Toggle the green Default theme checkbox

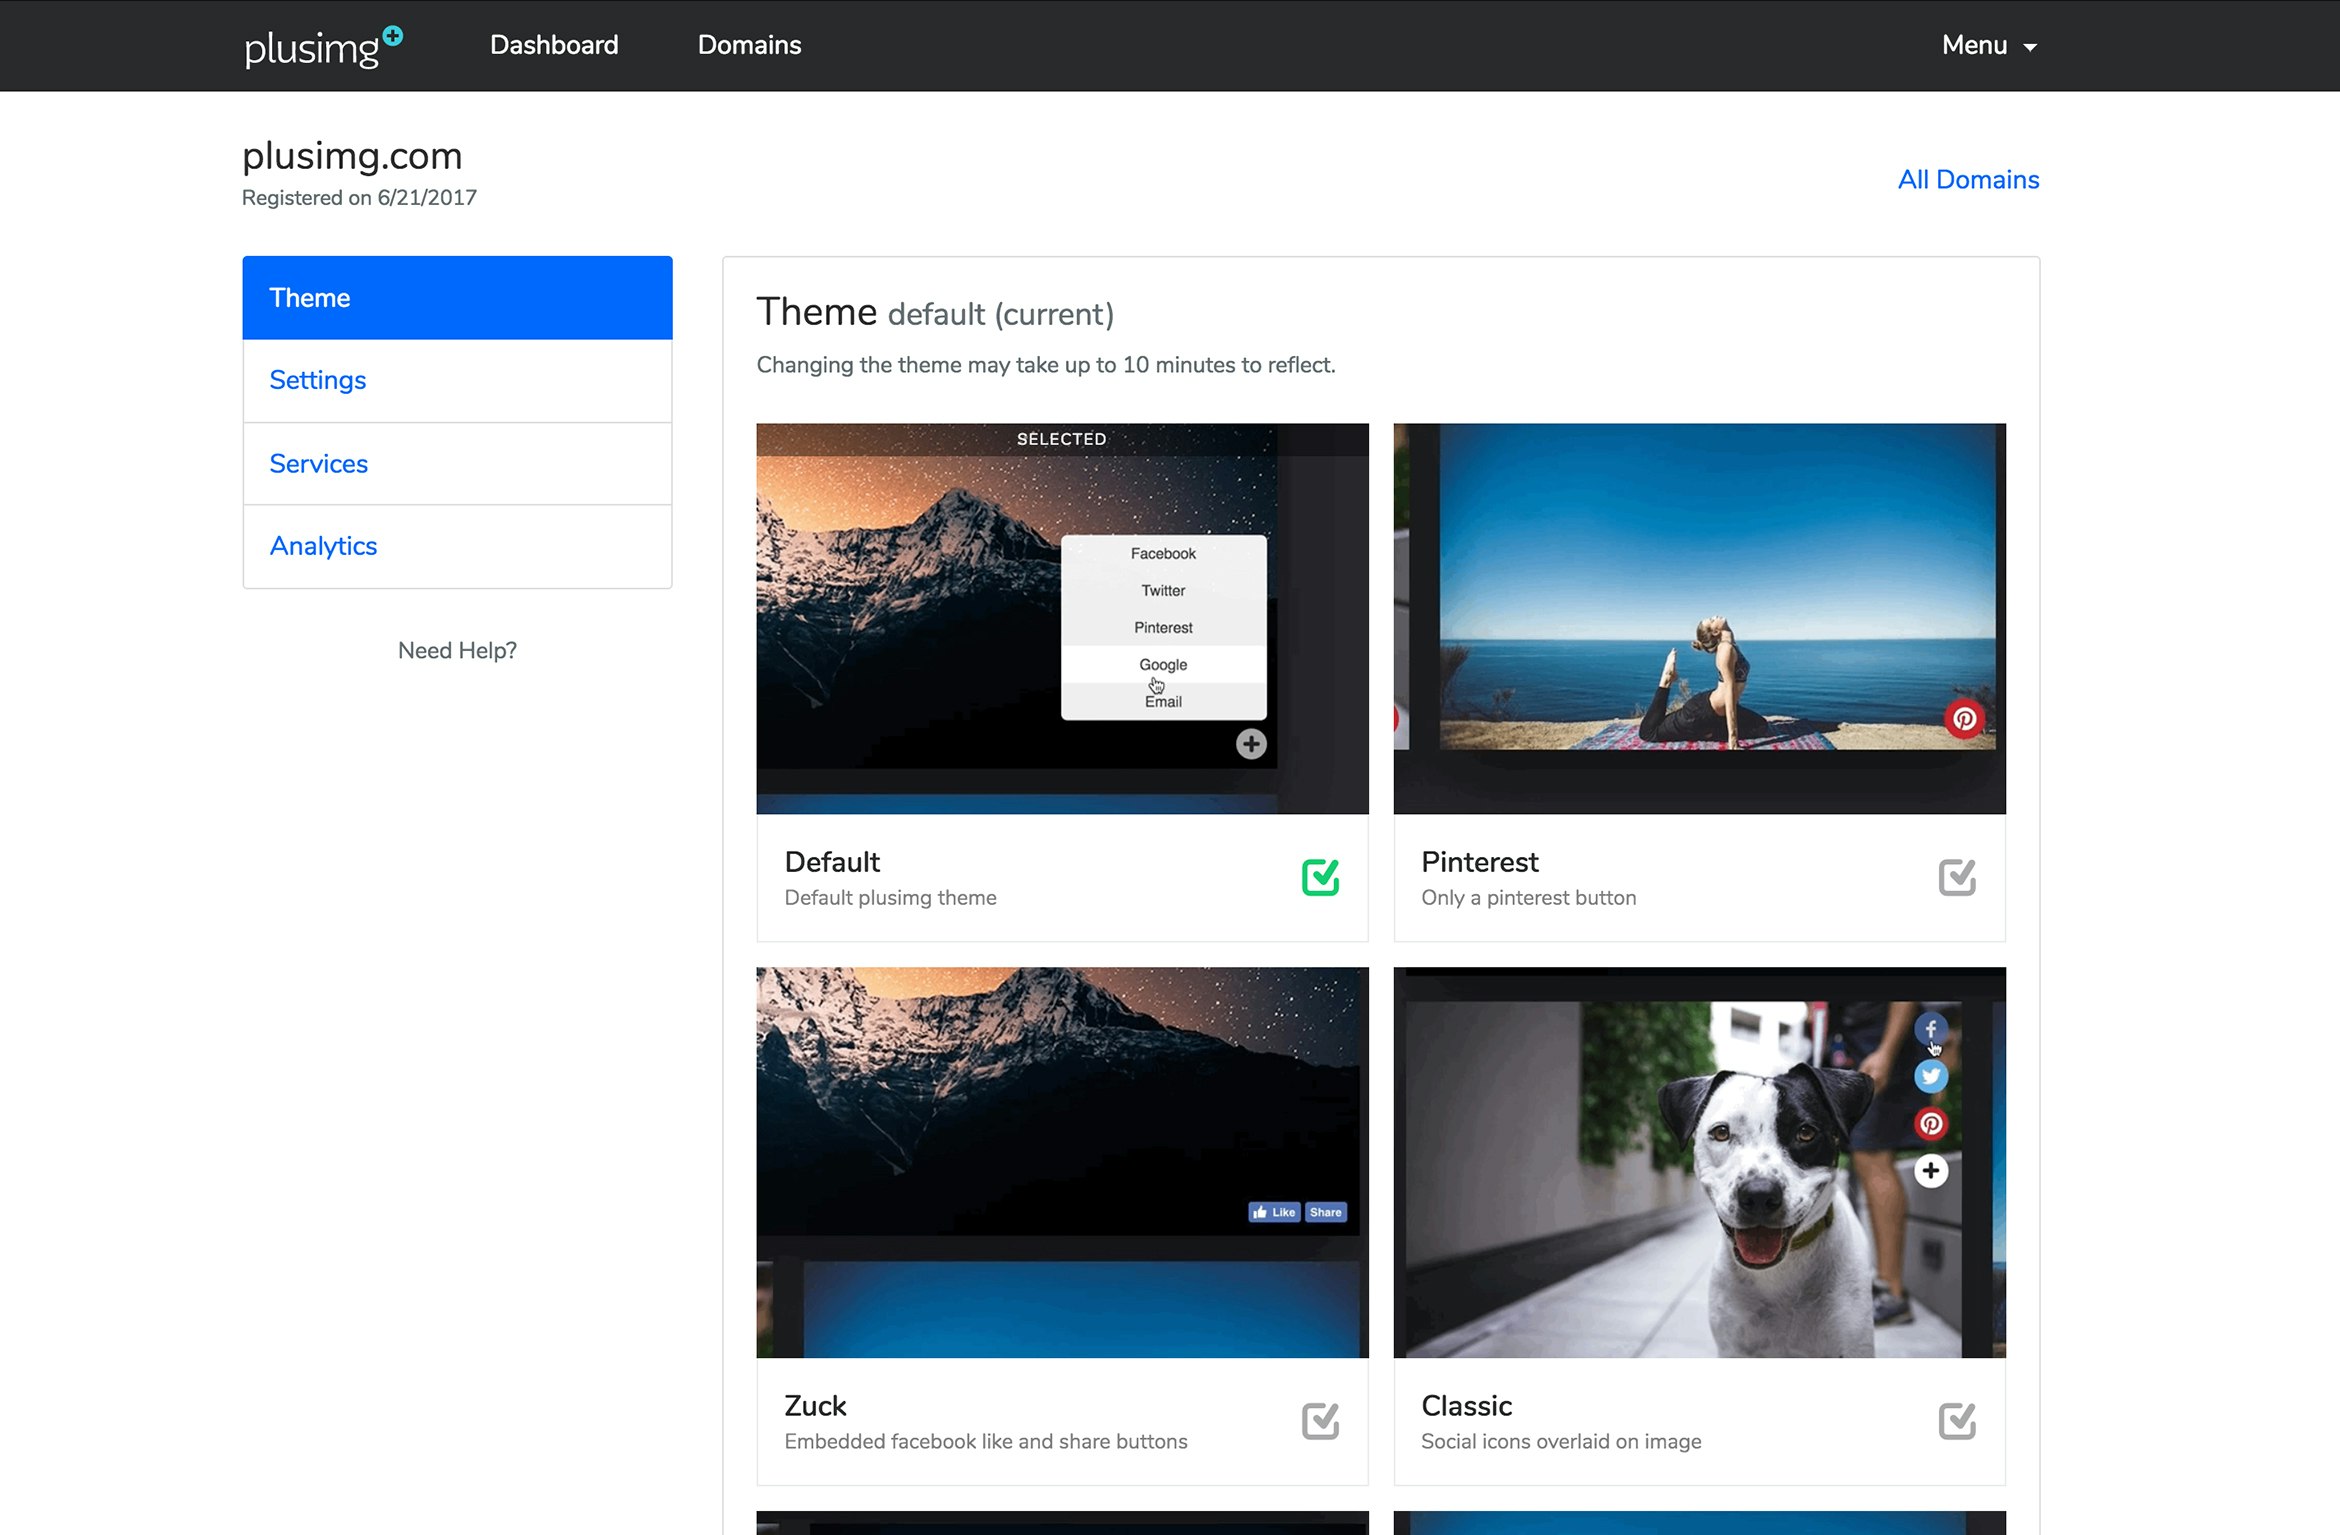pyautogui.click(x=1320, y=877)
